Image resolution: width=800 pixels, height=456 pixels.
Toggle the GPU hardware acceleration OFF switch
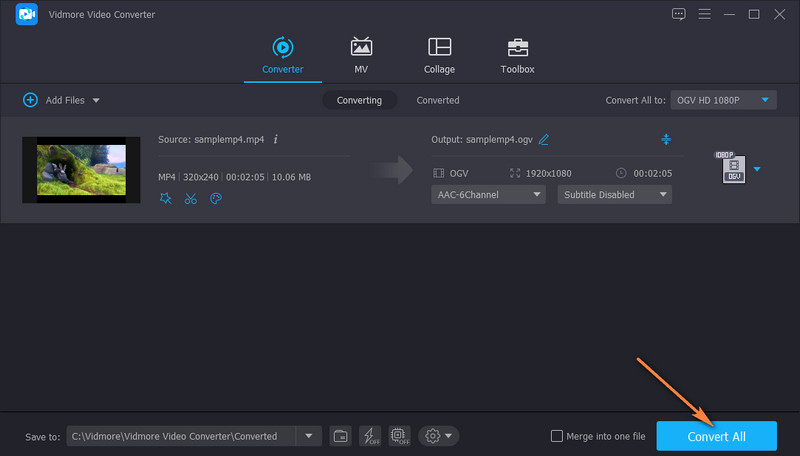tap(399, 436)
